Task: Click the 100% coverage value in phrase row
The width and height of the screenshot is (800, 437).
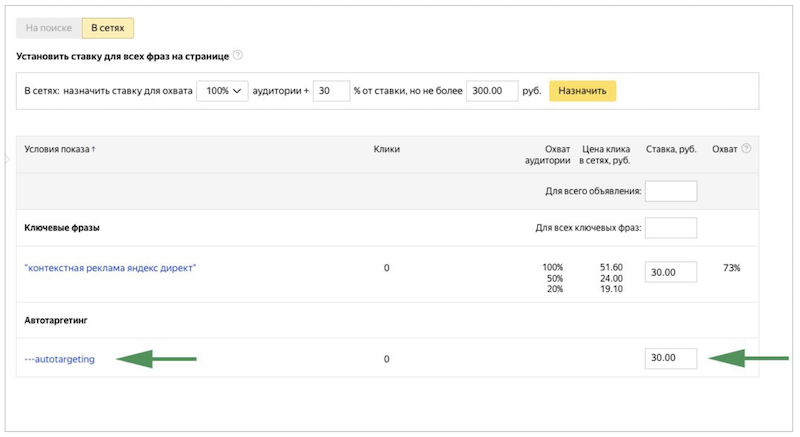Action: (x=553, y=267)
